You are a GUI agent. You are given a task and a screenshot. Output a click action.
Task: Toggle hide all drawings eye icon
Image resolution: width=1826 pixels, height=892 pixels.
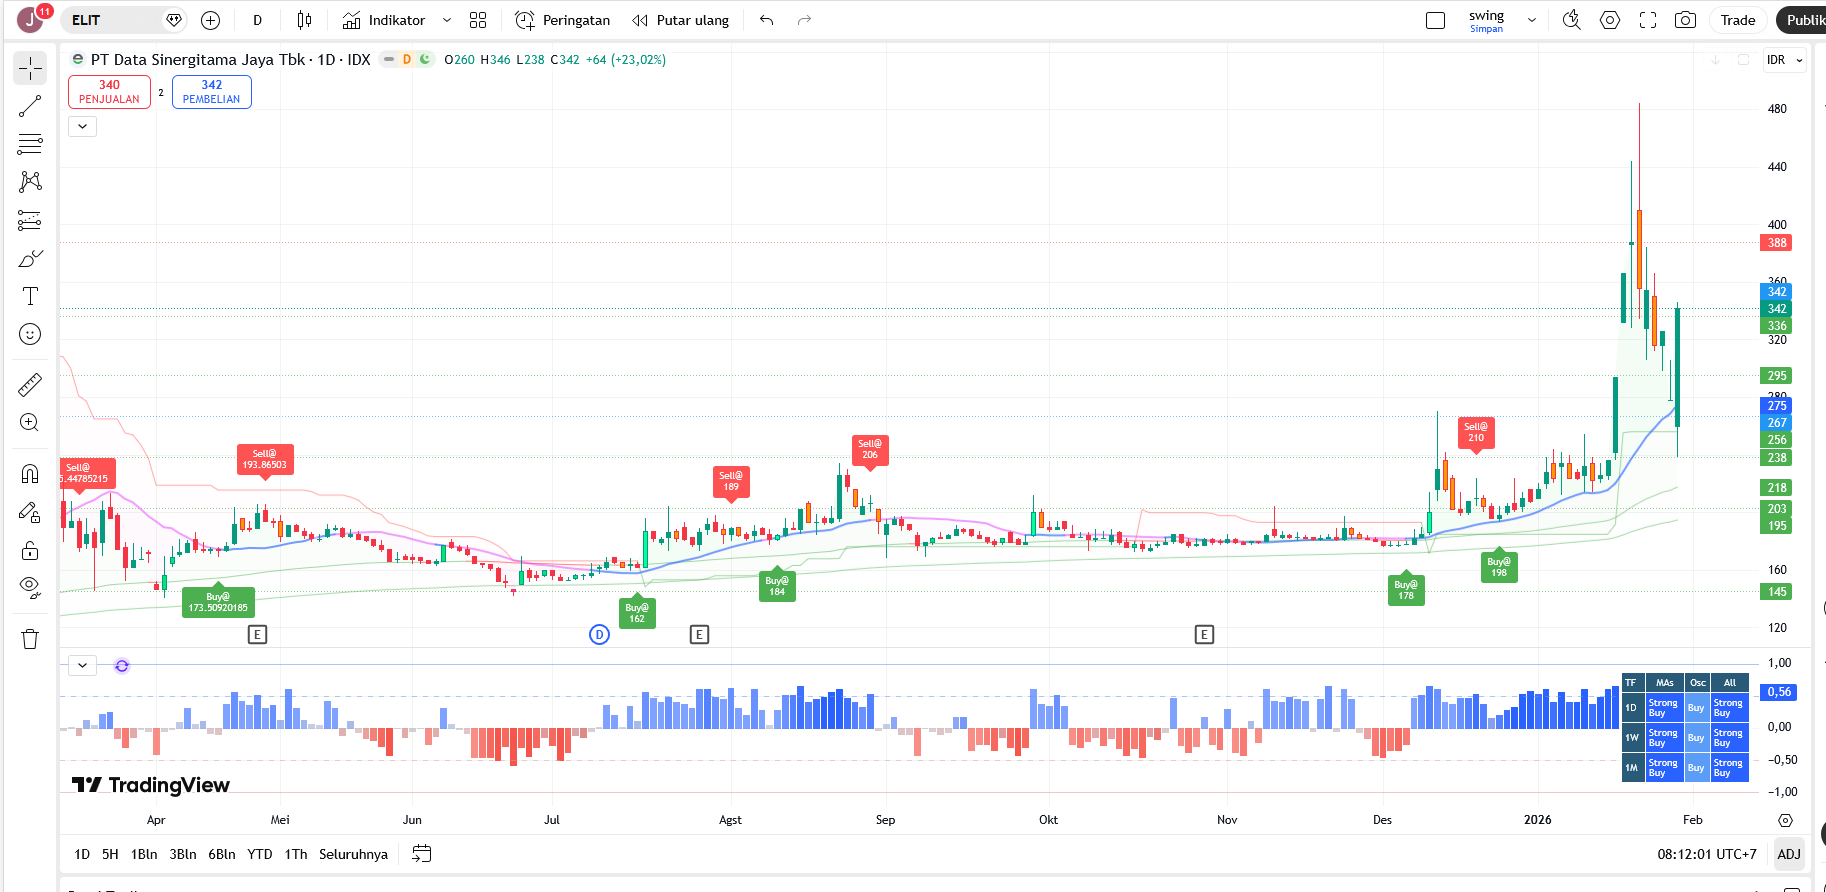point(30,588)
